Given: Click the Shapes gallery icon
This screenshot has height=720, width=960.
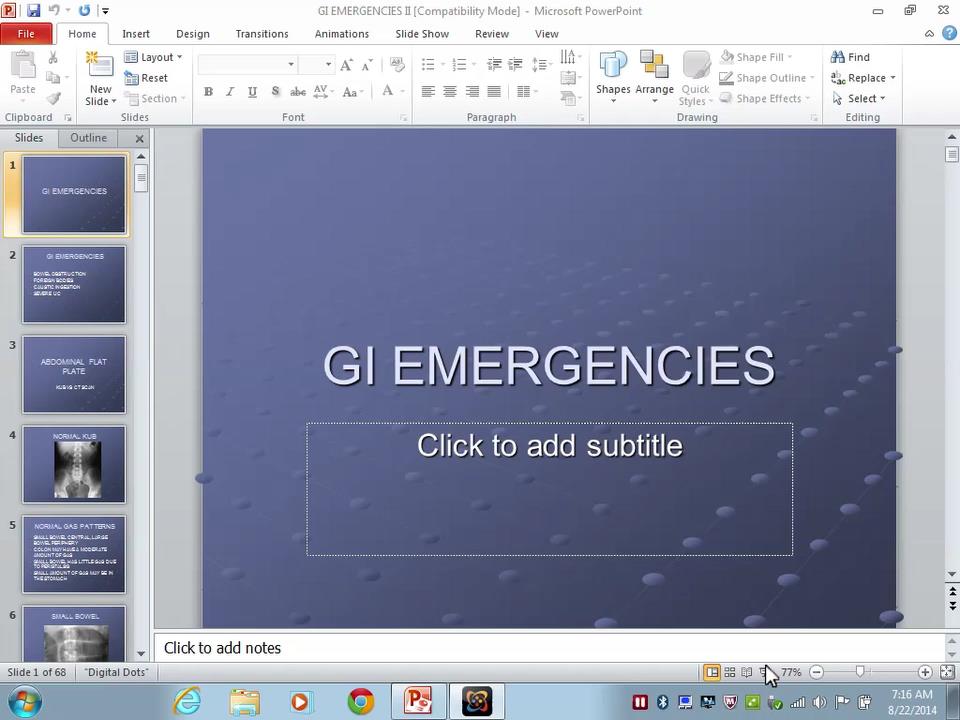Looking at the screenshot, I should (613, 68).
